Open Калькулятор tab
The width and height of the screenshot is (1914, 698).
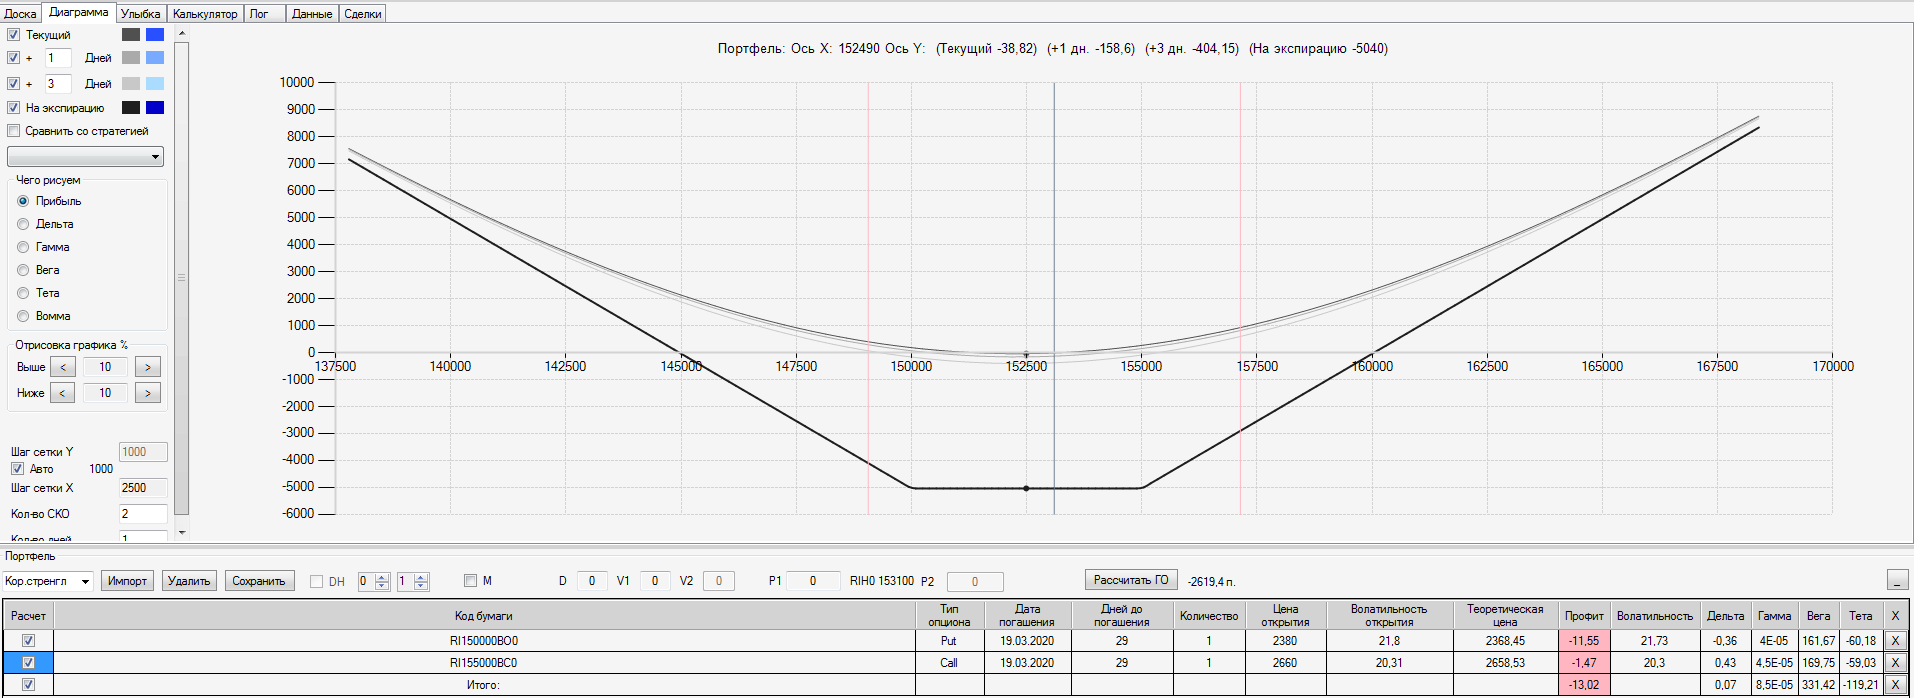click(205, 14)
